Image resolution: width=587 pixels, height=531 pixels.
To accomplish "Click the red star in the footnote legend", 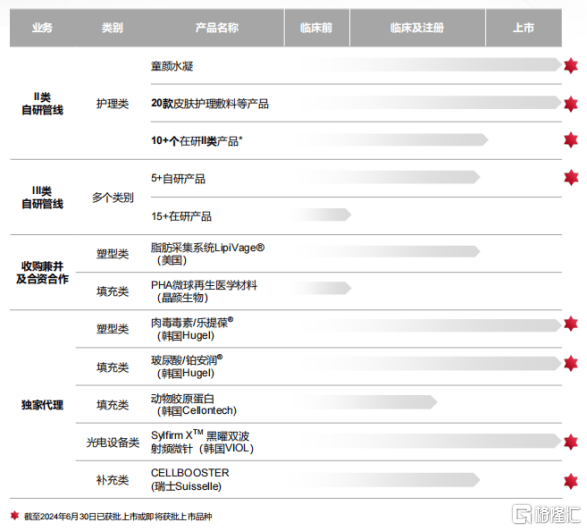I will click(15, 516).
